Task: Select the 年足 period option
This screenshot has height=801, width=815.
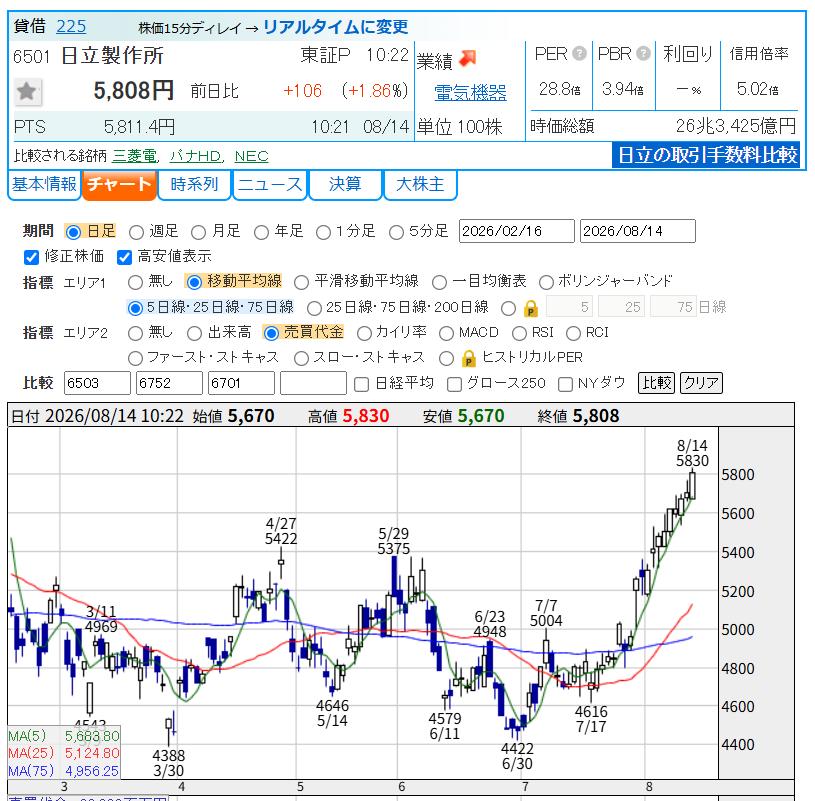Action: click(261, 232)
